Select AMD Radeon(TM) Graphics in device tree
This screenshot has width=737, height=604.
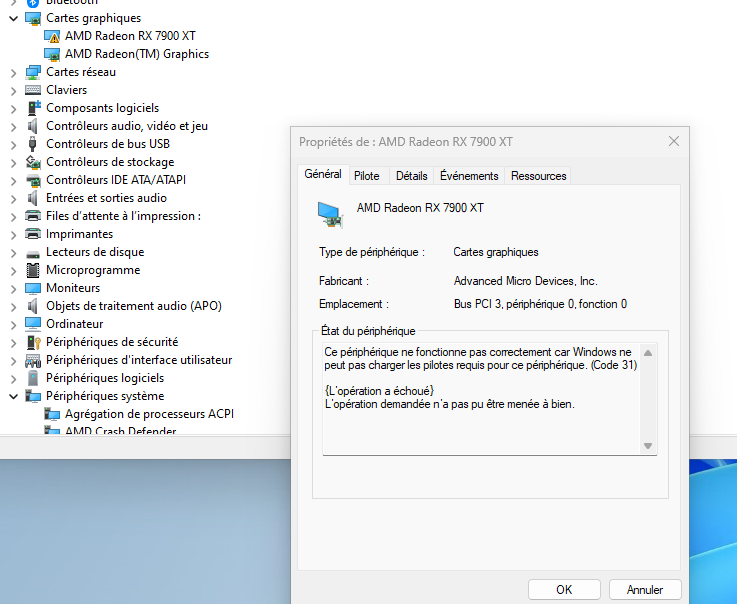coord(137,54)
